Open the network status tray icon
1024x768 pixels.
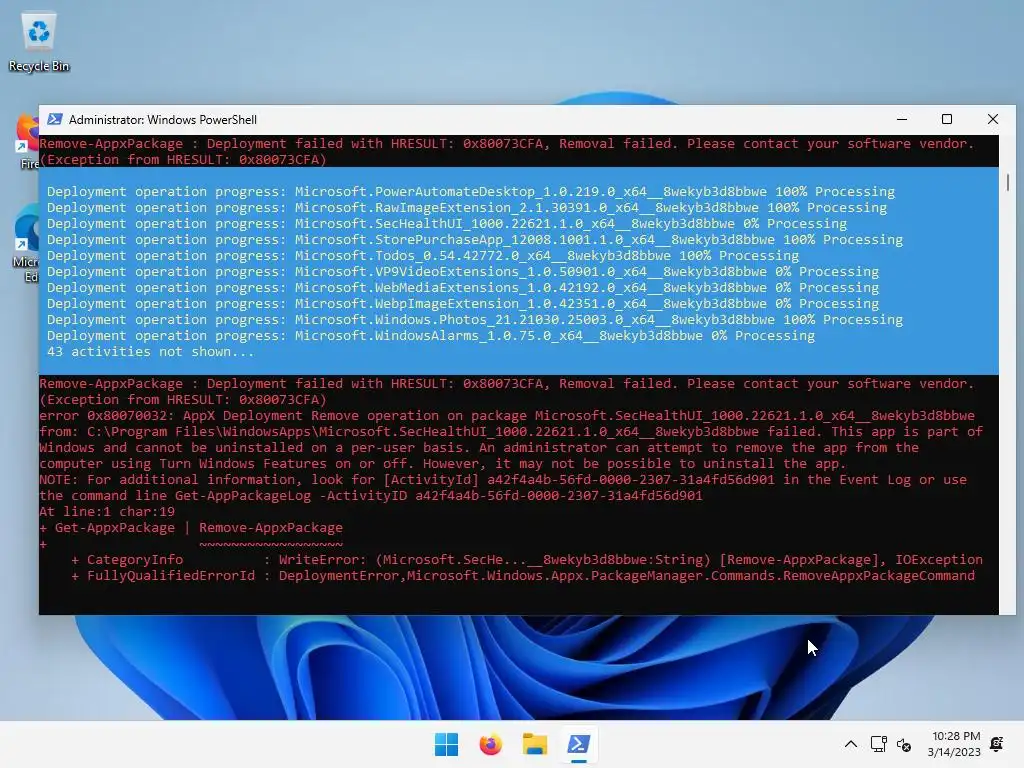[878, 744]
